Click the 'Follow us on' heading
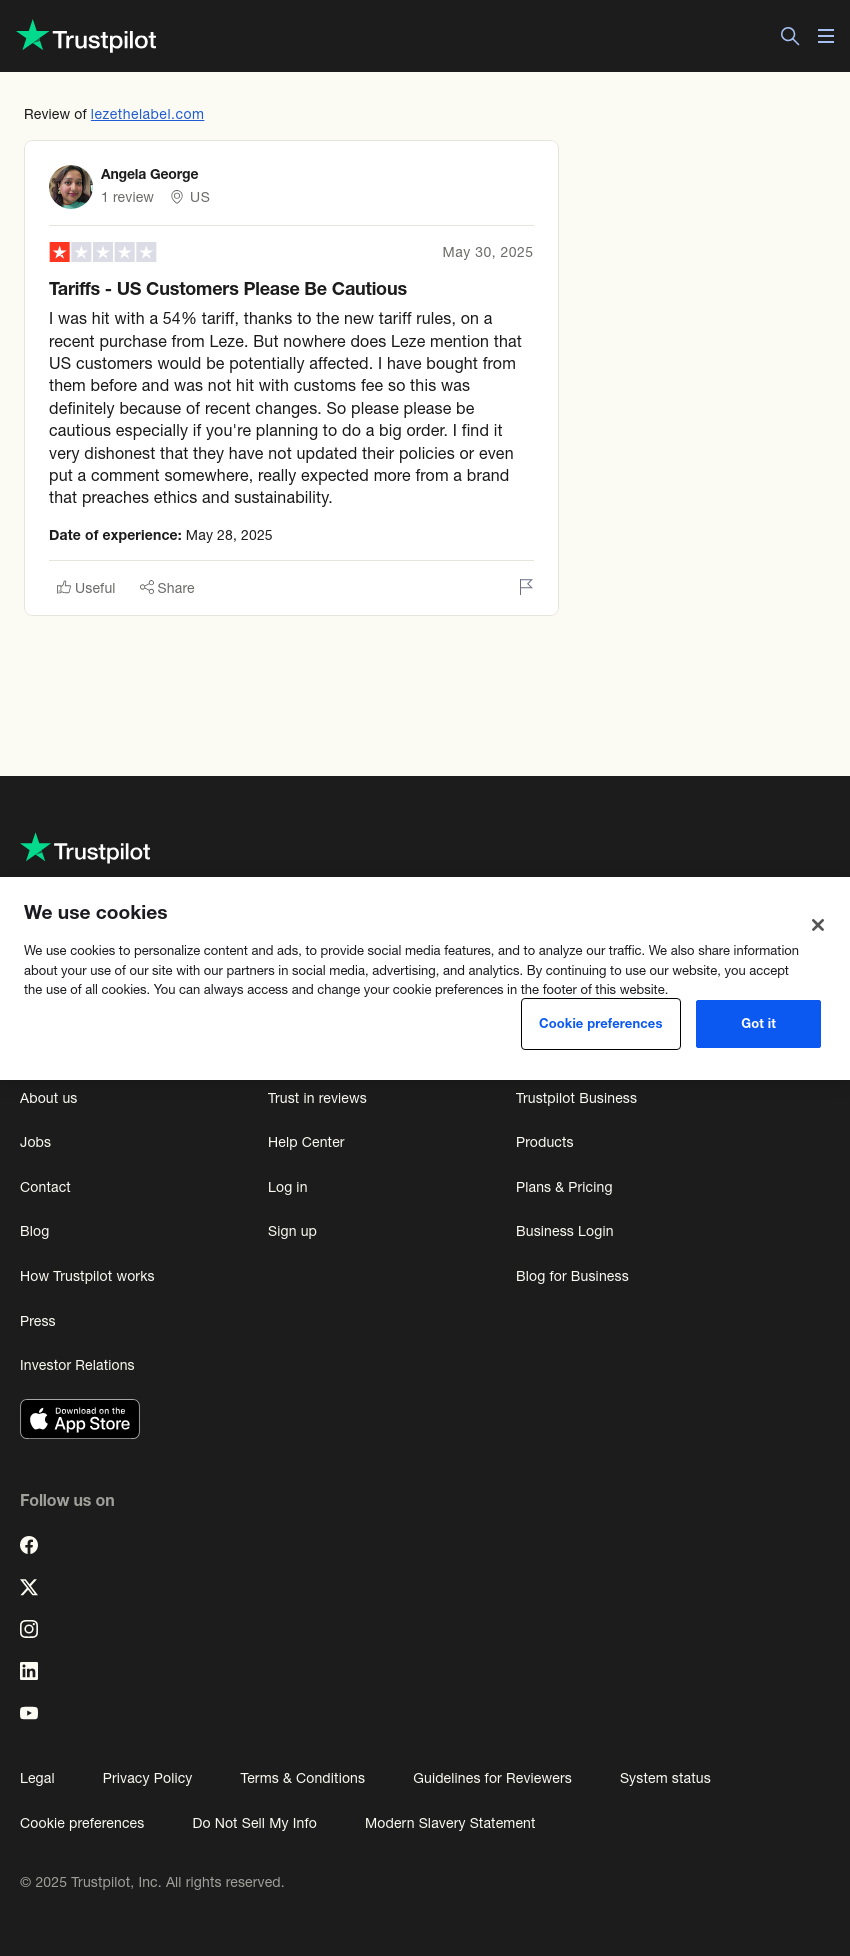 67,1500
